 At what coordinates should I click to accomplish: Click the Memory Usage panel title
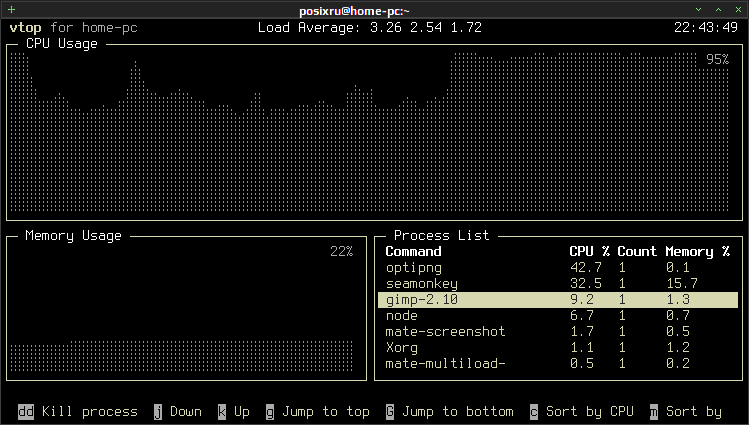click(73, 235)
